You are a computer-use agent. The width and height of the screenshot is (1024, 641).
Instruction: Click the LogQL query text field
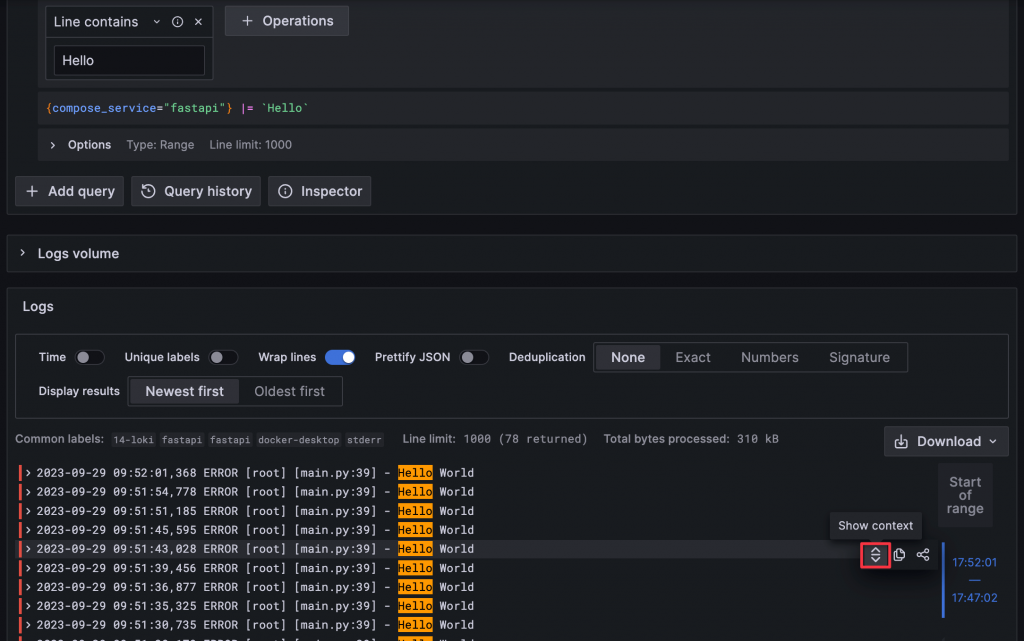pos(522,108)
